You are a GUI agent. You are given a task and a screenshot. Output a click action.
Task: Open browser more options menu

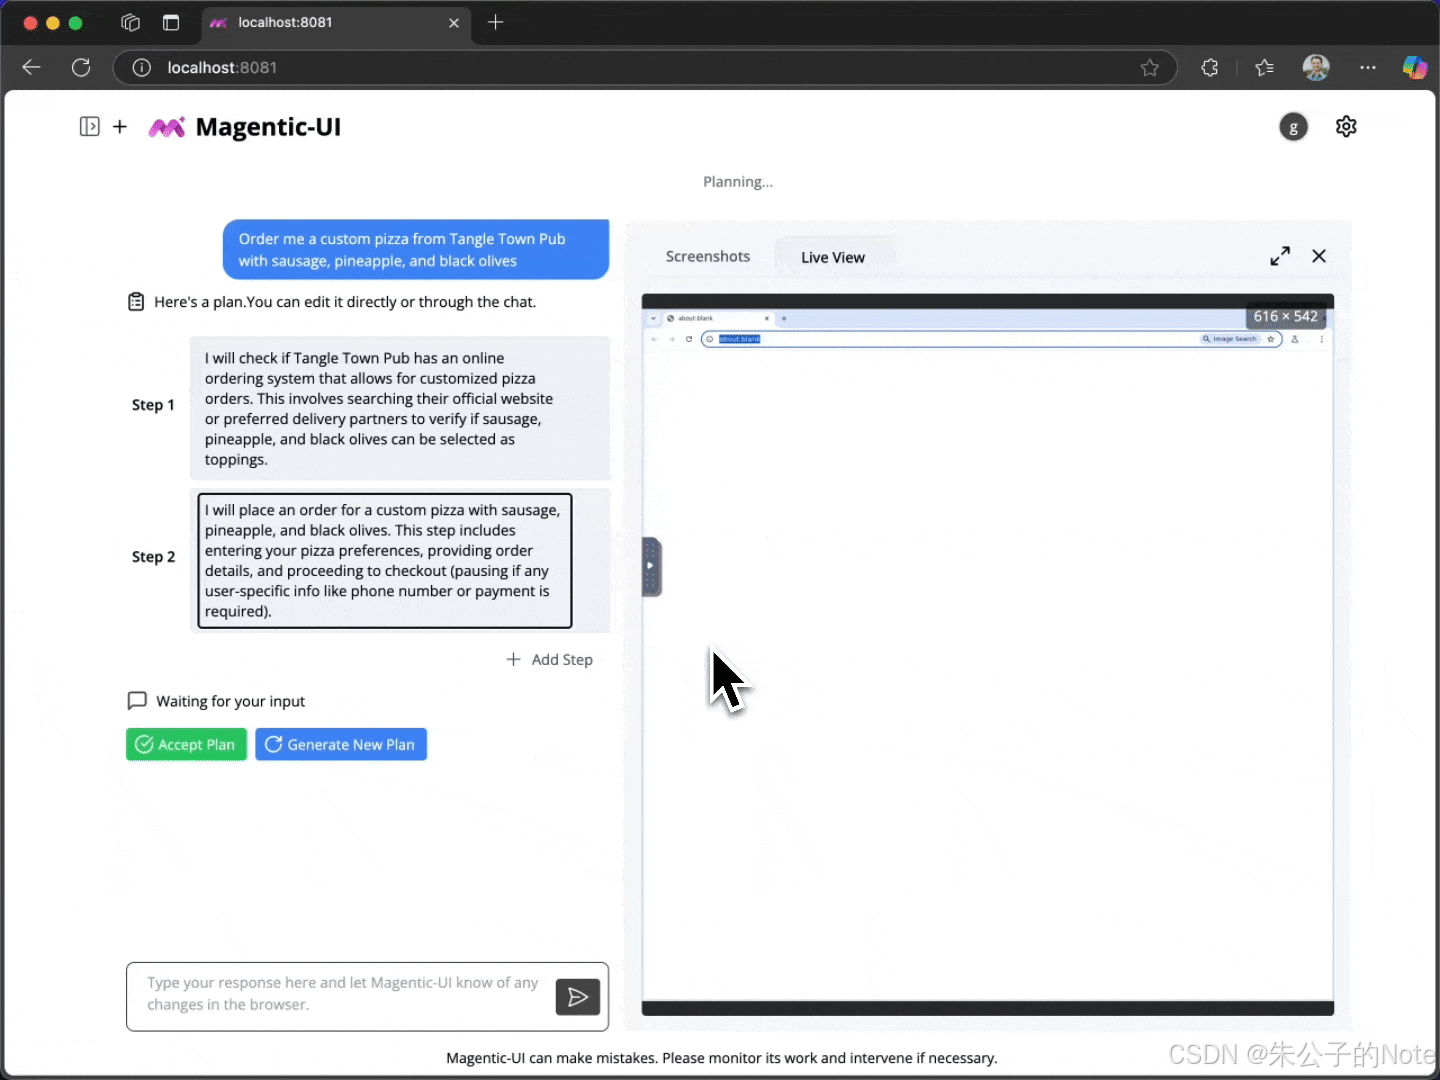(x=1368, y=68)
